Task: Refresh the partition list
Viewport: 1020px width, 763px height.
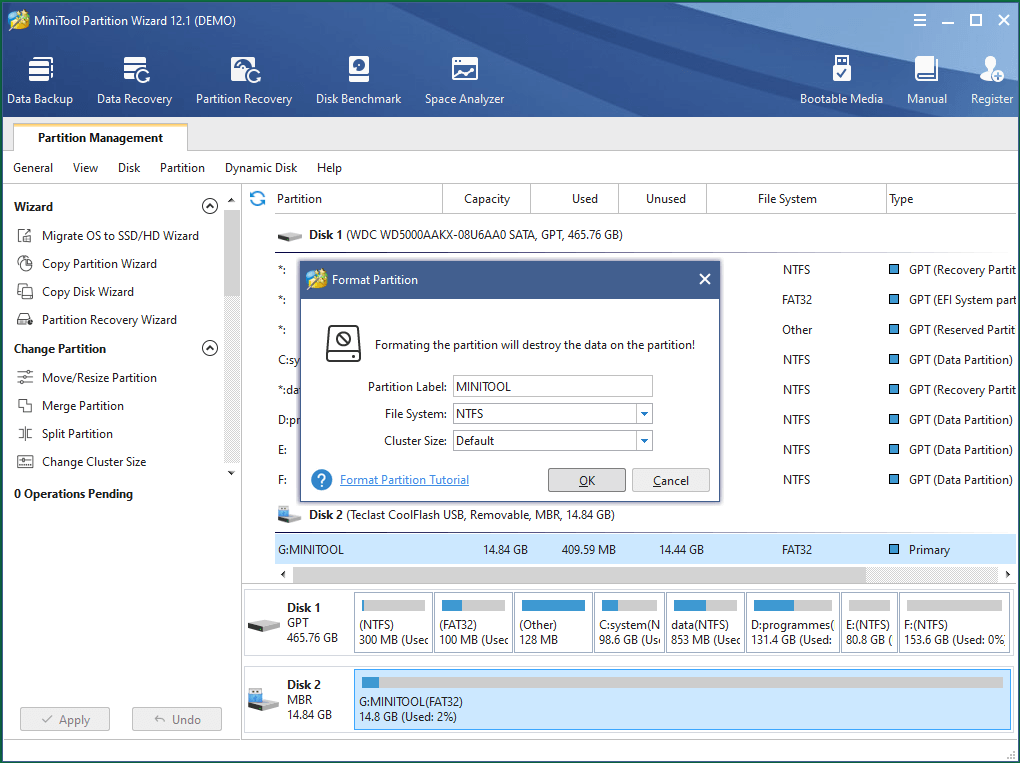Action: click(x=258, y=198)
